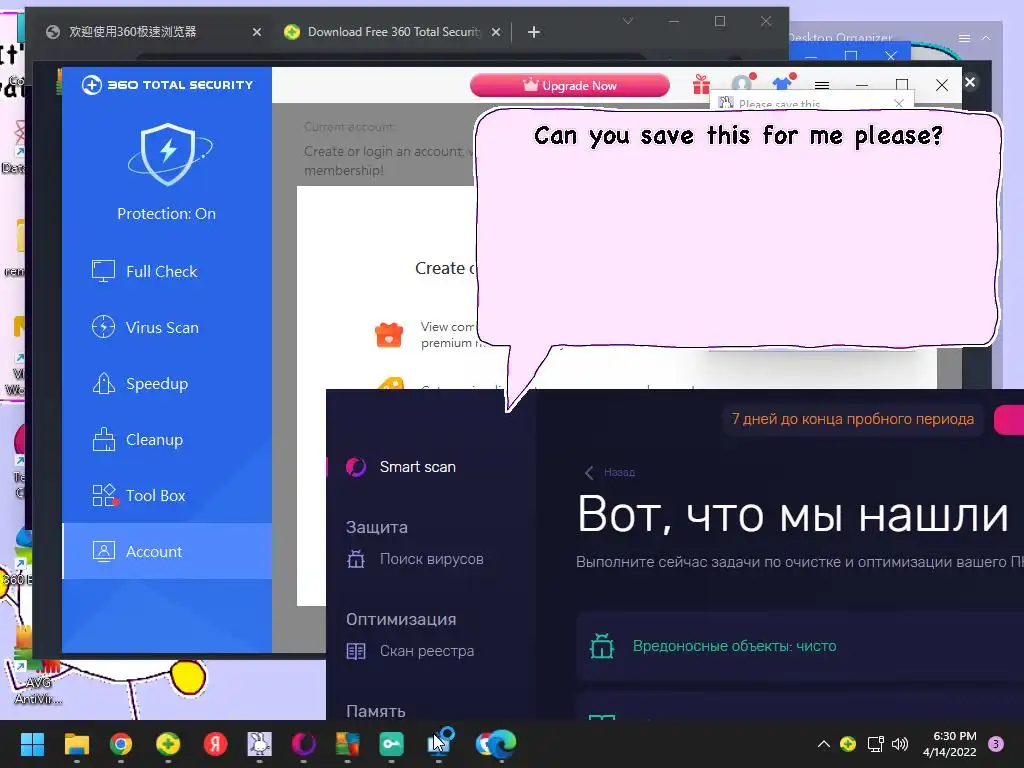This screenshot has height=768, width=1024.
Task: Expand the browser tab list chevron
Action: (x=628, y=21)
